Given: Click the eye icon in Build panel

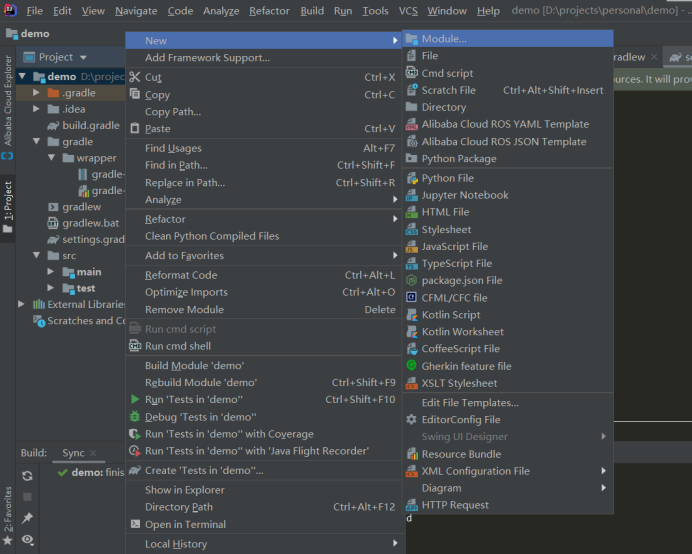Looking at the screenshot, I should 27,539.
